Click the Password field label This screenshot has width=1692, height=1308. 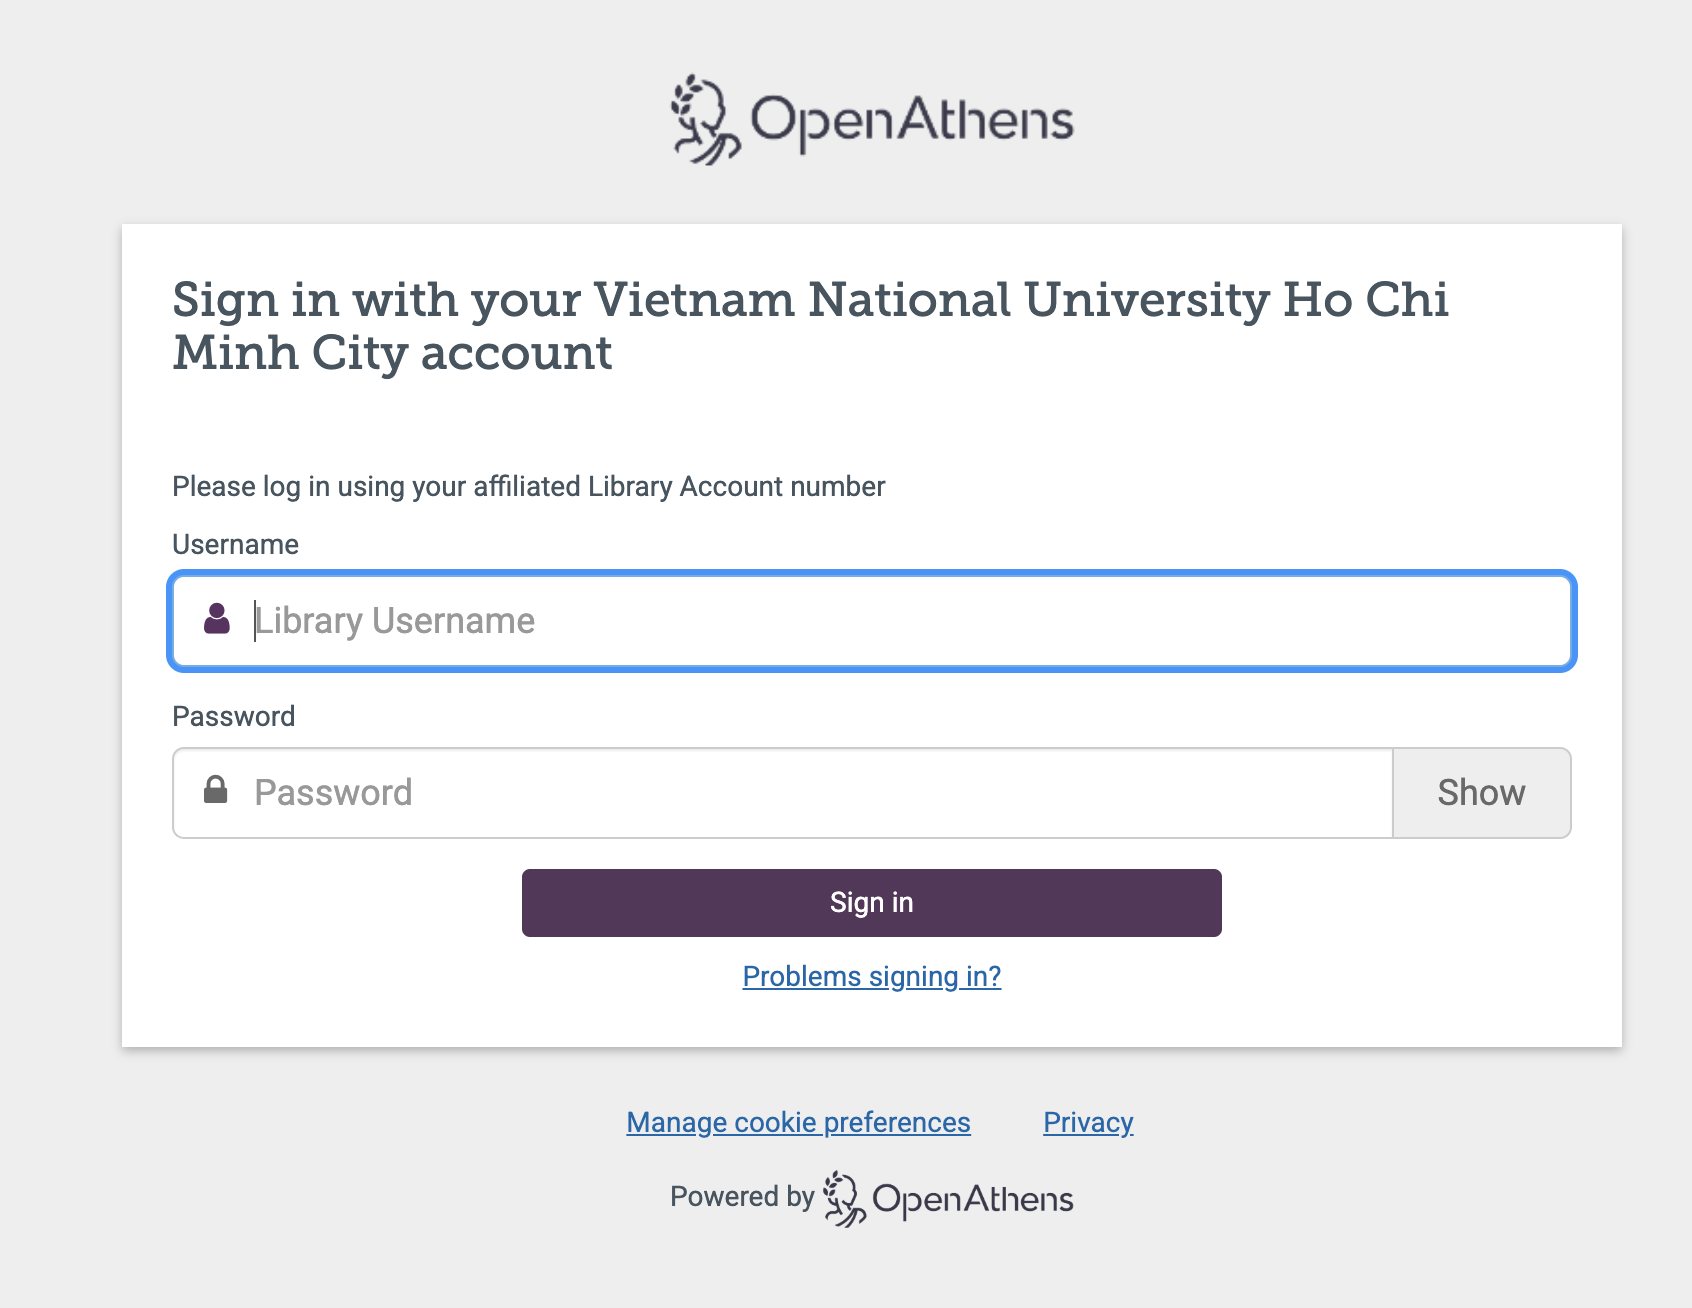click(233, 716)
